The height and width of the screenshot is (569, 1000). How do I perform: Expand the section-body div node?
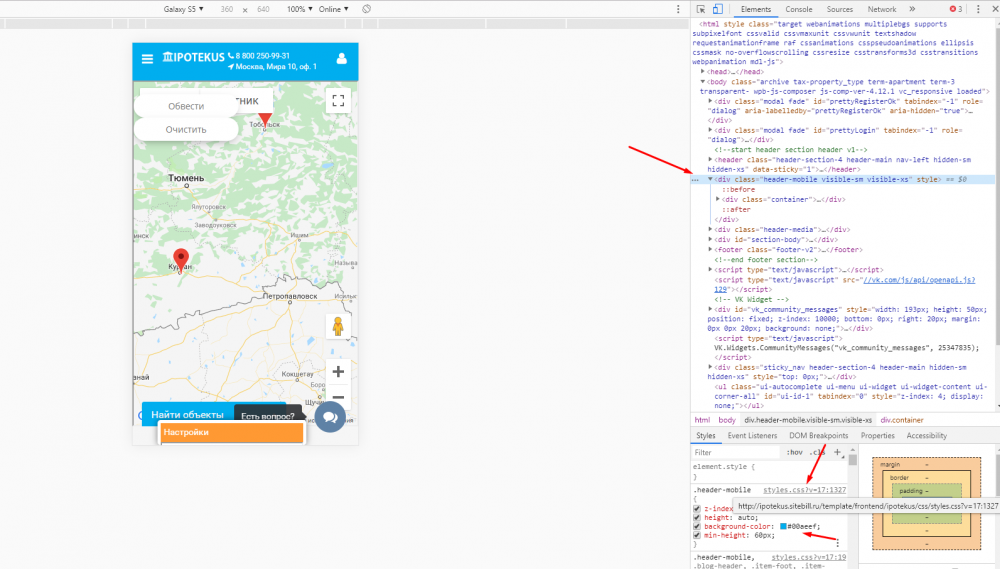click(710, 239)
